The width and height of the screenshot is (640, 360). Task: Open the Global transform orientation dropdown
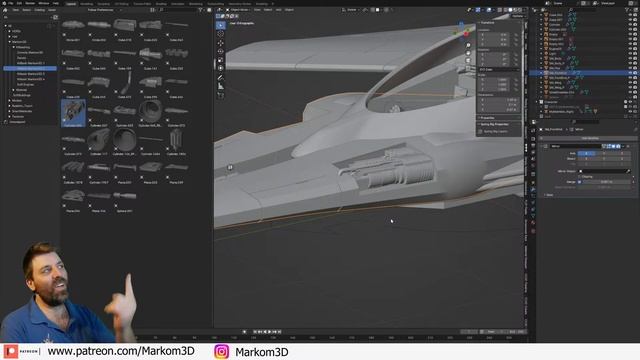coord(351,10)
